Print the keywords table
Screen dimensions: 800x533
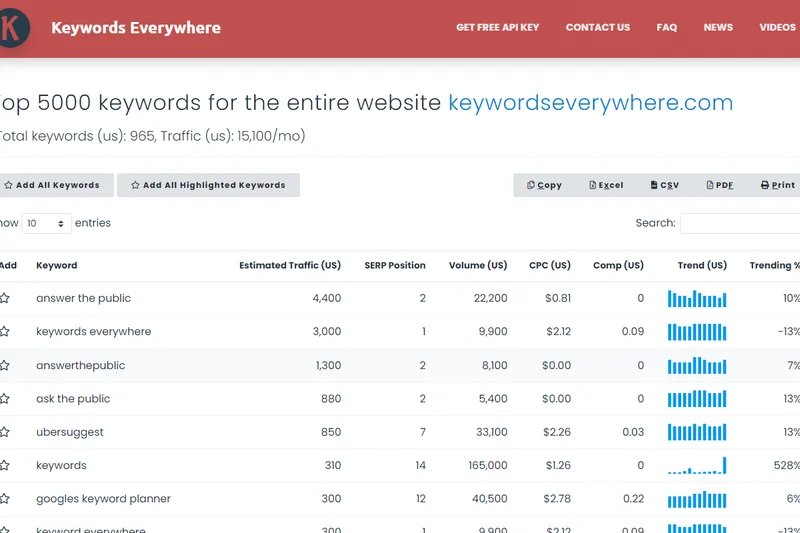(x=778, y=185)
